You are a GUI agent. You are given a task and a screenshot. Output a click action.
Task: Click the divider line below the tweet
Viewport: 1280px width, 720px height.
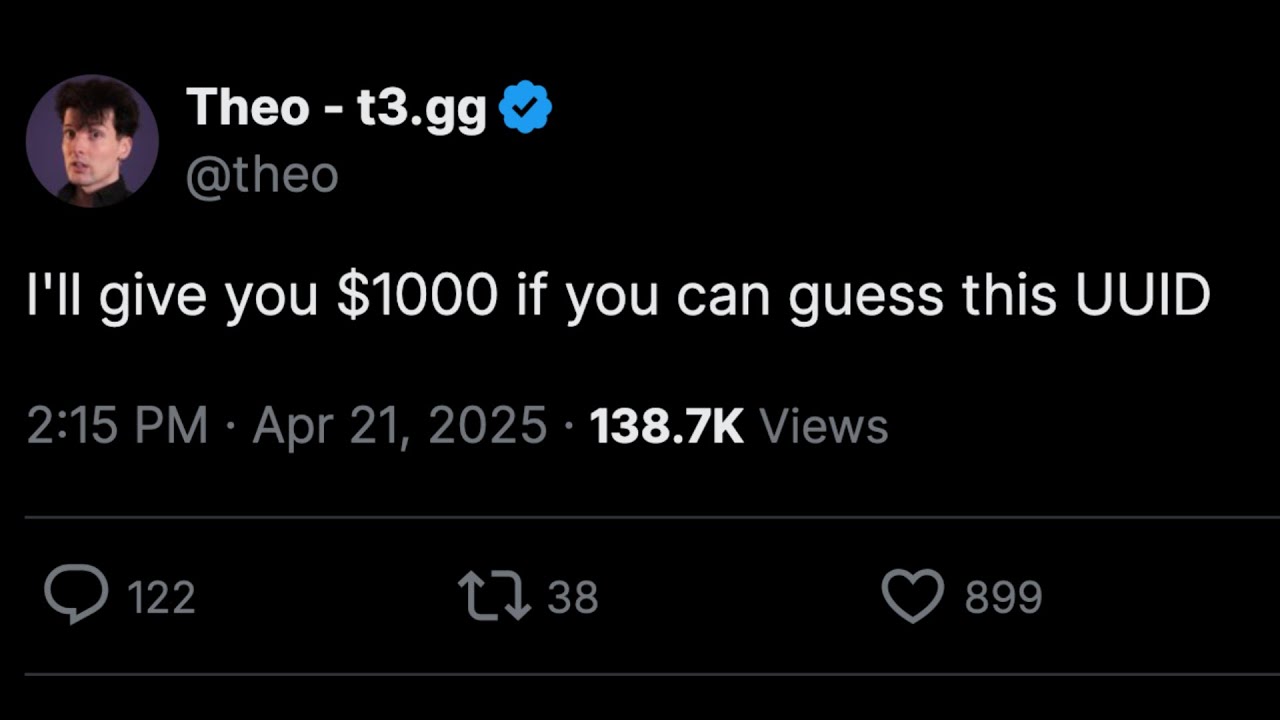coord(640,516)
